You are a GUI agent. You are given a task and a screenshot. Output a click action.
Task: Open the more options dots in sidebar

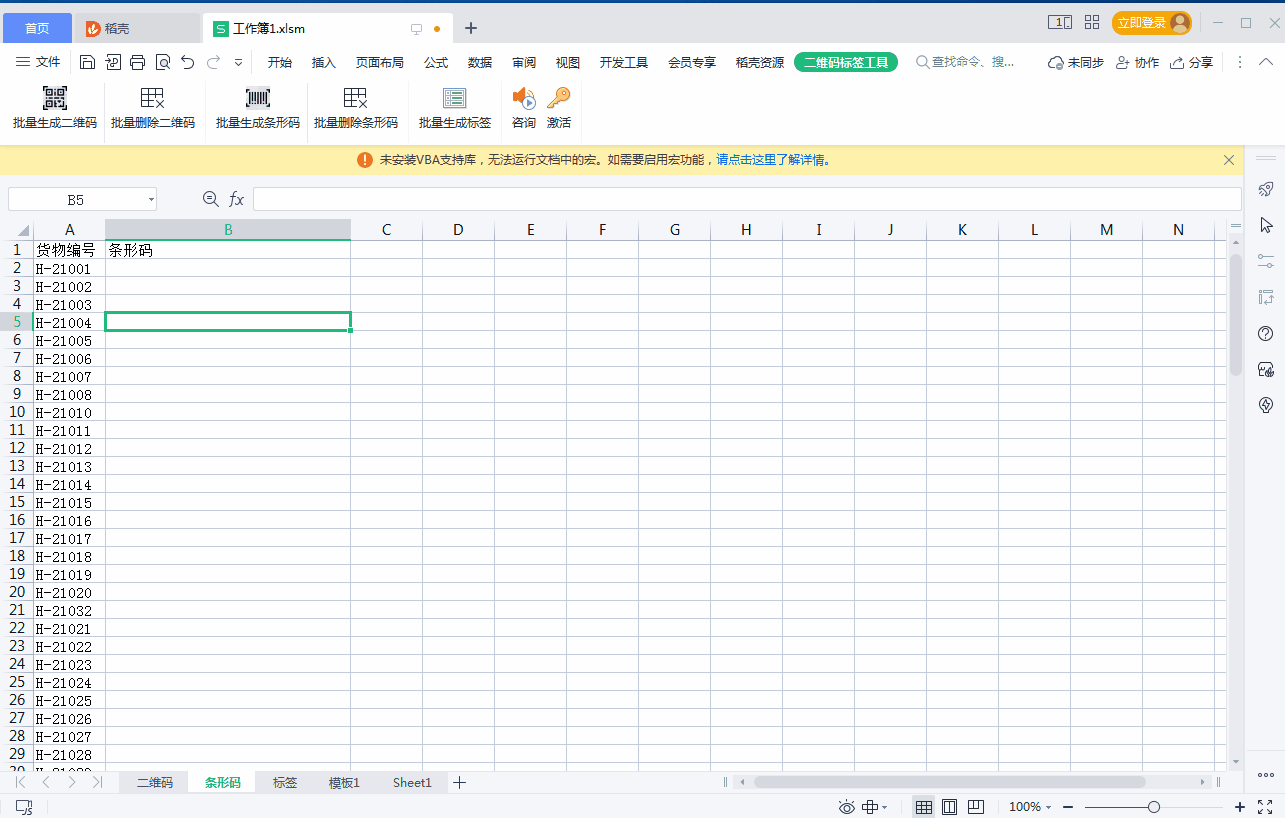(1266, 775)
